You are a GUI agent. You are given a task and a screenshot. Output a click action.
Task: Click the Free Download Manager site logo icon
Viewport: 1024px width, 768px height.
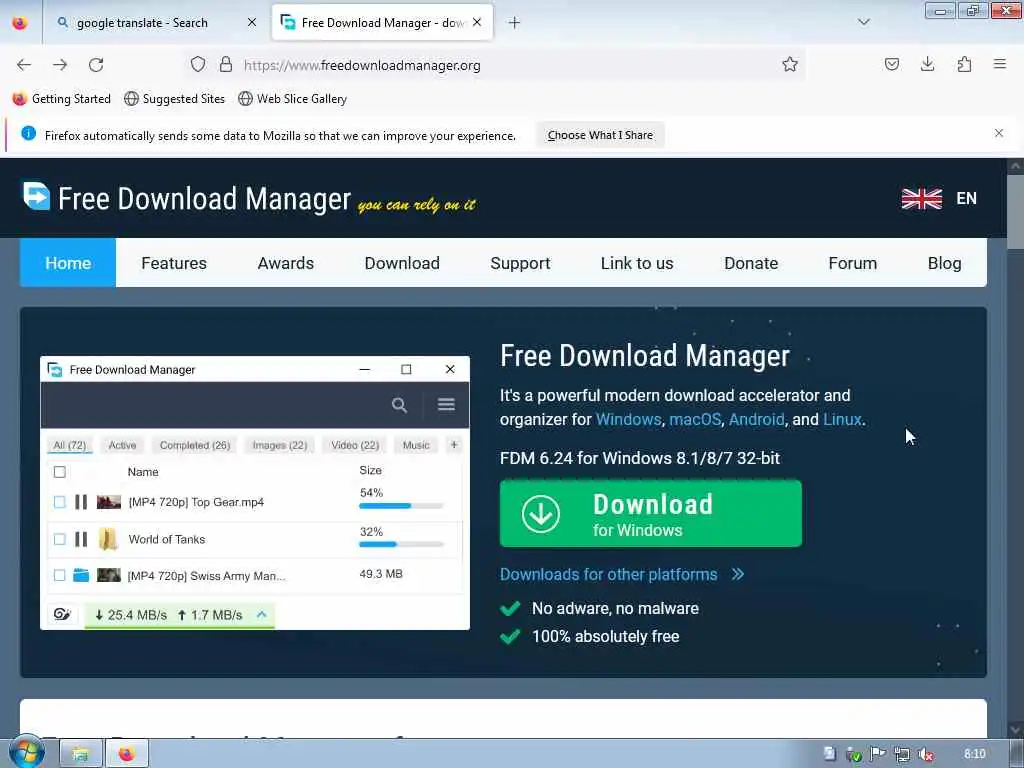[x=37, y=196]
